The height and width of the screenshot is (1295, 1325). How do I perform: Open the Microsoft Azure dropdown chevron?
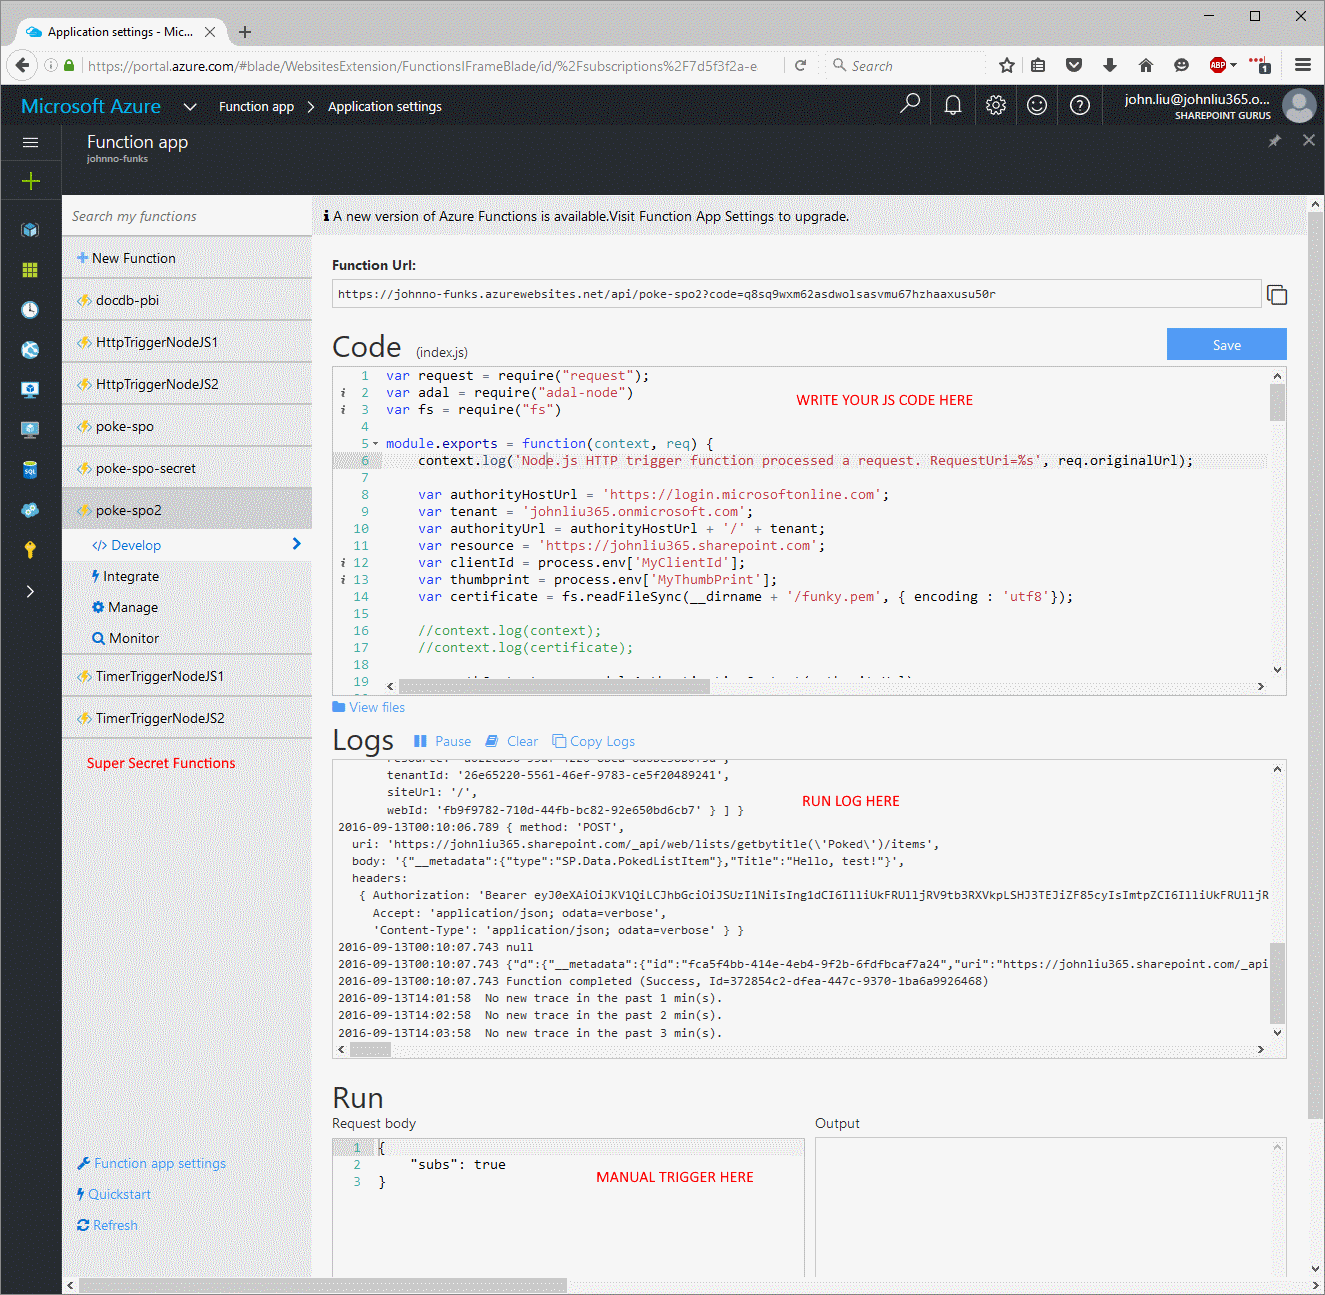click(x=190, y=106)
